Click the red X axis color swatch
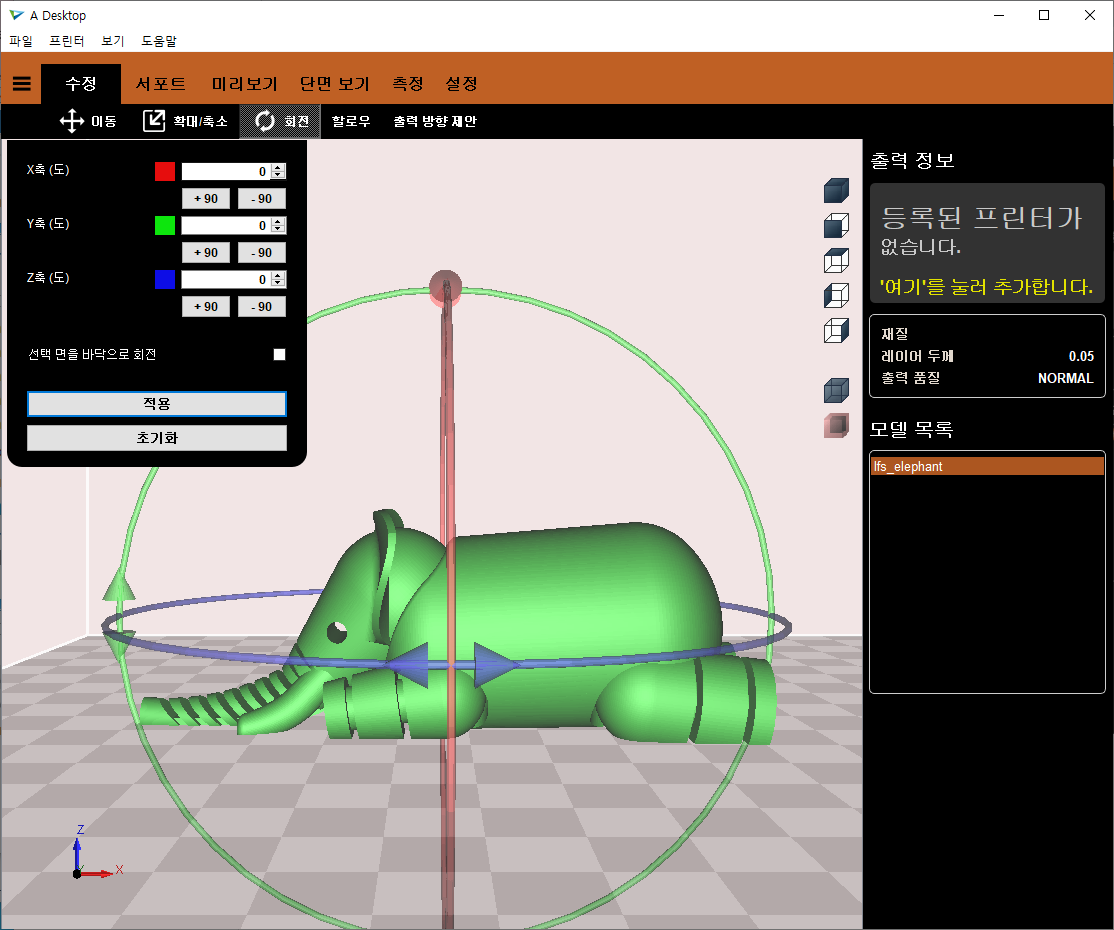The image size is (1114, 930). (165, 171)
